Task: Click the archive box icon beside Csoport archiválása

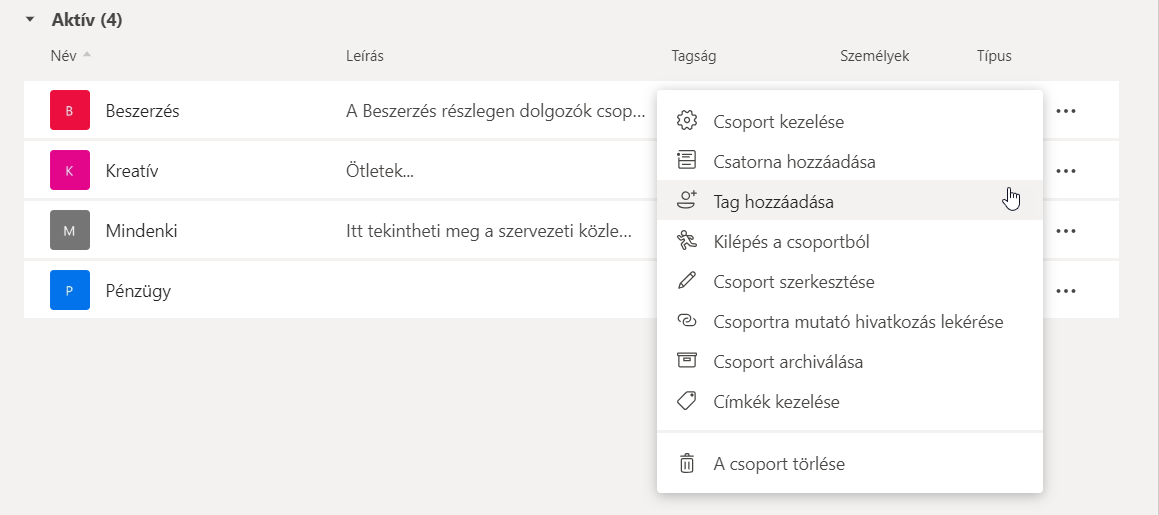Action: 686,361
